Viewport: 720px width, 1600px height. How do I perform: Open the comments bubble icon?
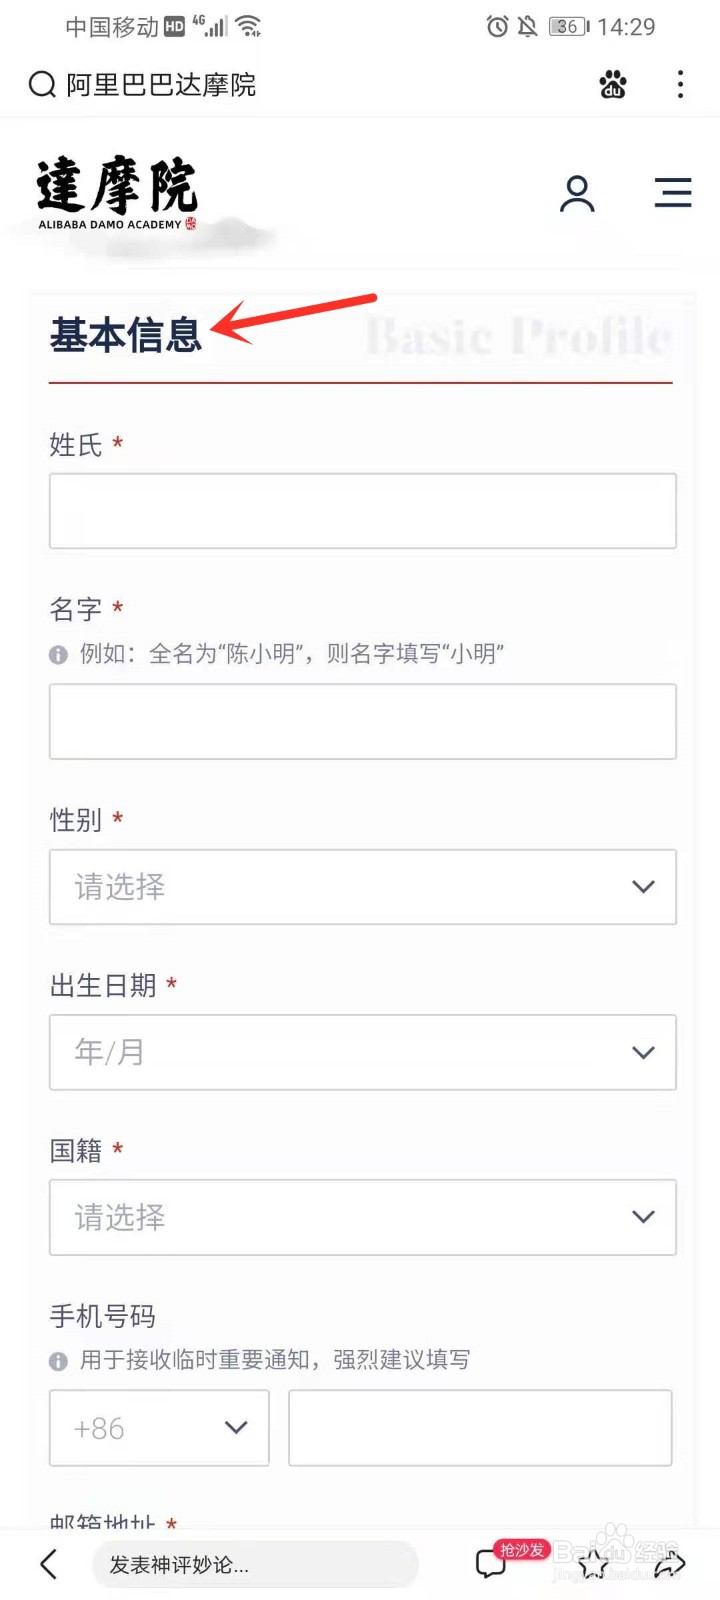(491, 1564)
